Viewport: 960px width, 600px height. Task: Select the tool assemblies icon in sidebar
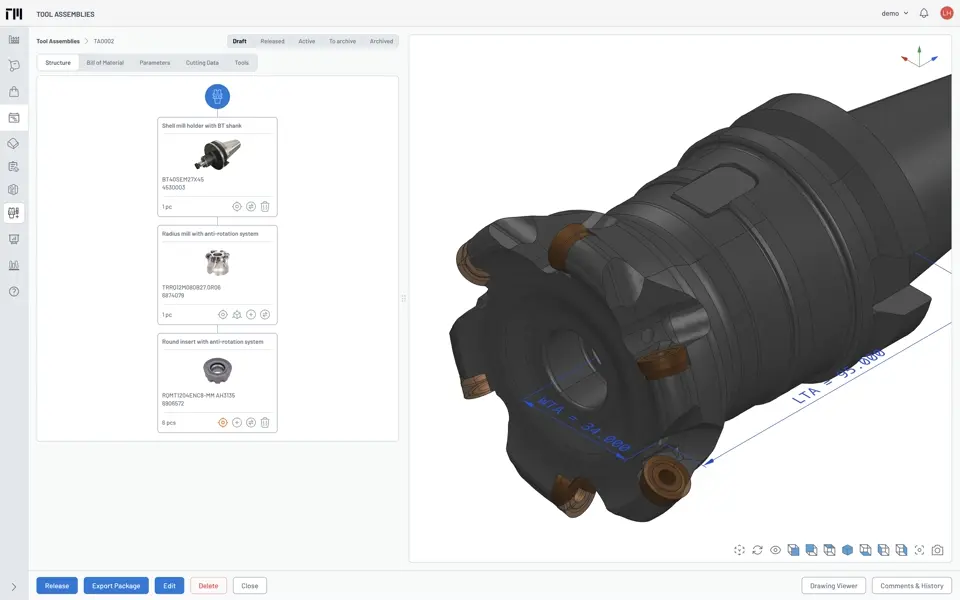point(13,213)
